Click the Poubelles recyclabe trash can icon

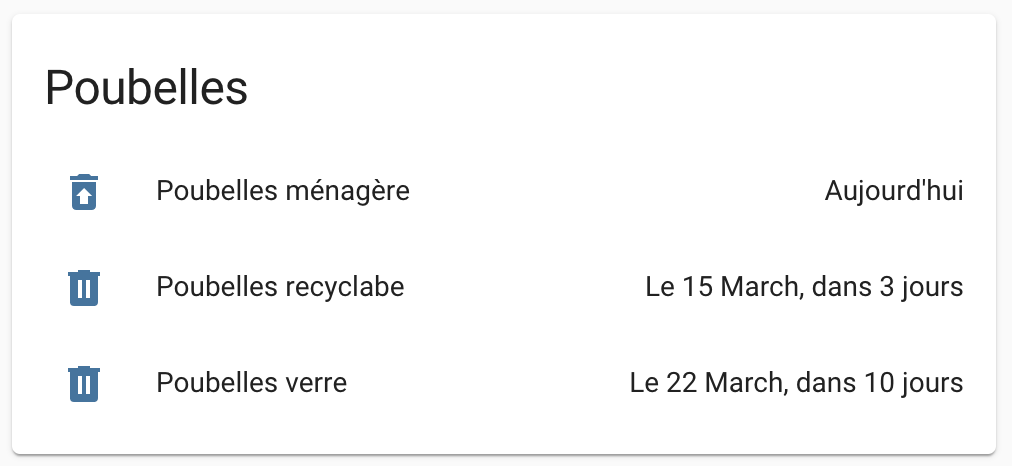(84, 288)
